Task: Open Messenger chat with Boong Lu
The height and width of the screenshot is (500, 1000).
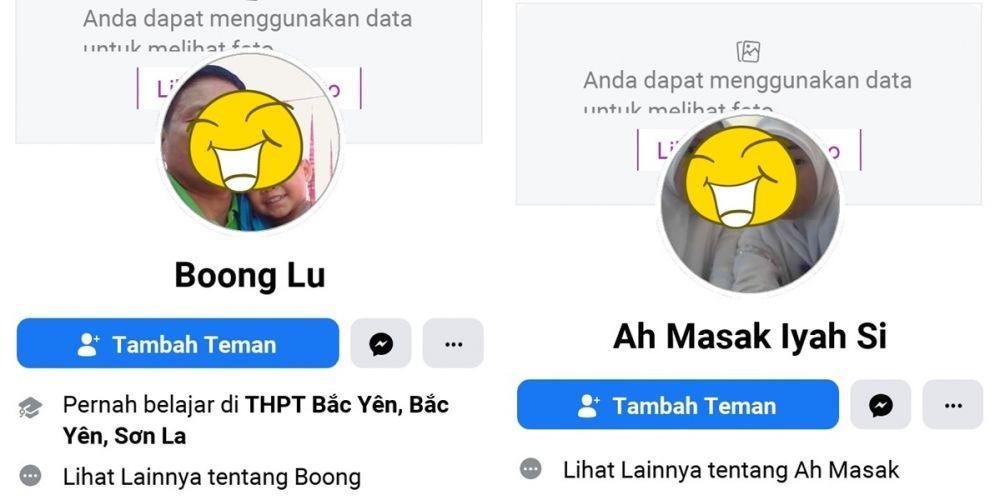Action: [x=381, y=344]
